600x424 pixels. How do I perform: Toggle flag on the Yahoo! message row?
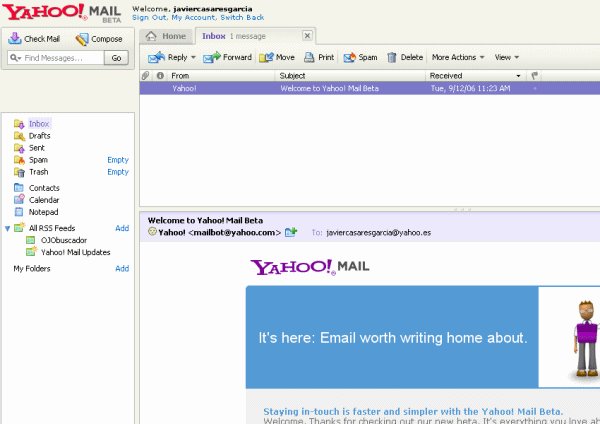[535, 88]
